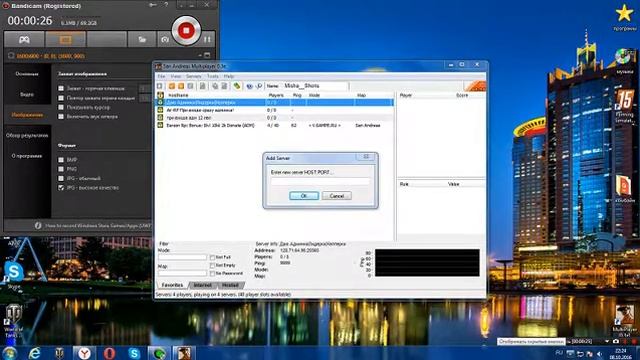Stop recording with Bandicam's red button
This screenshot has height=360, width=640.
click(186, 31)
